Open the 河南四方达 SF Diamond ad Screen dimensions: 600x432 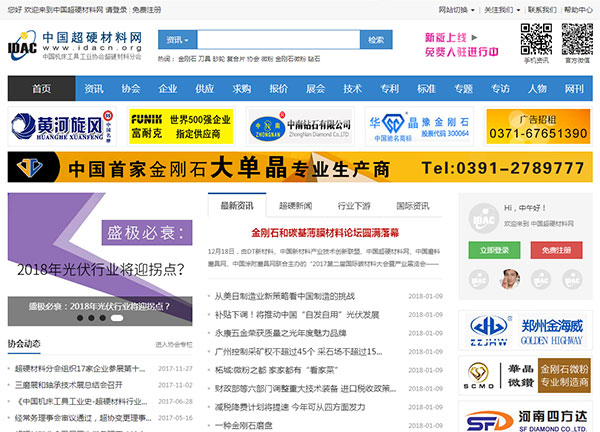coord(525,417)
